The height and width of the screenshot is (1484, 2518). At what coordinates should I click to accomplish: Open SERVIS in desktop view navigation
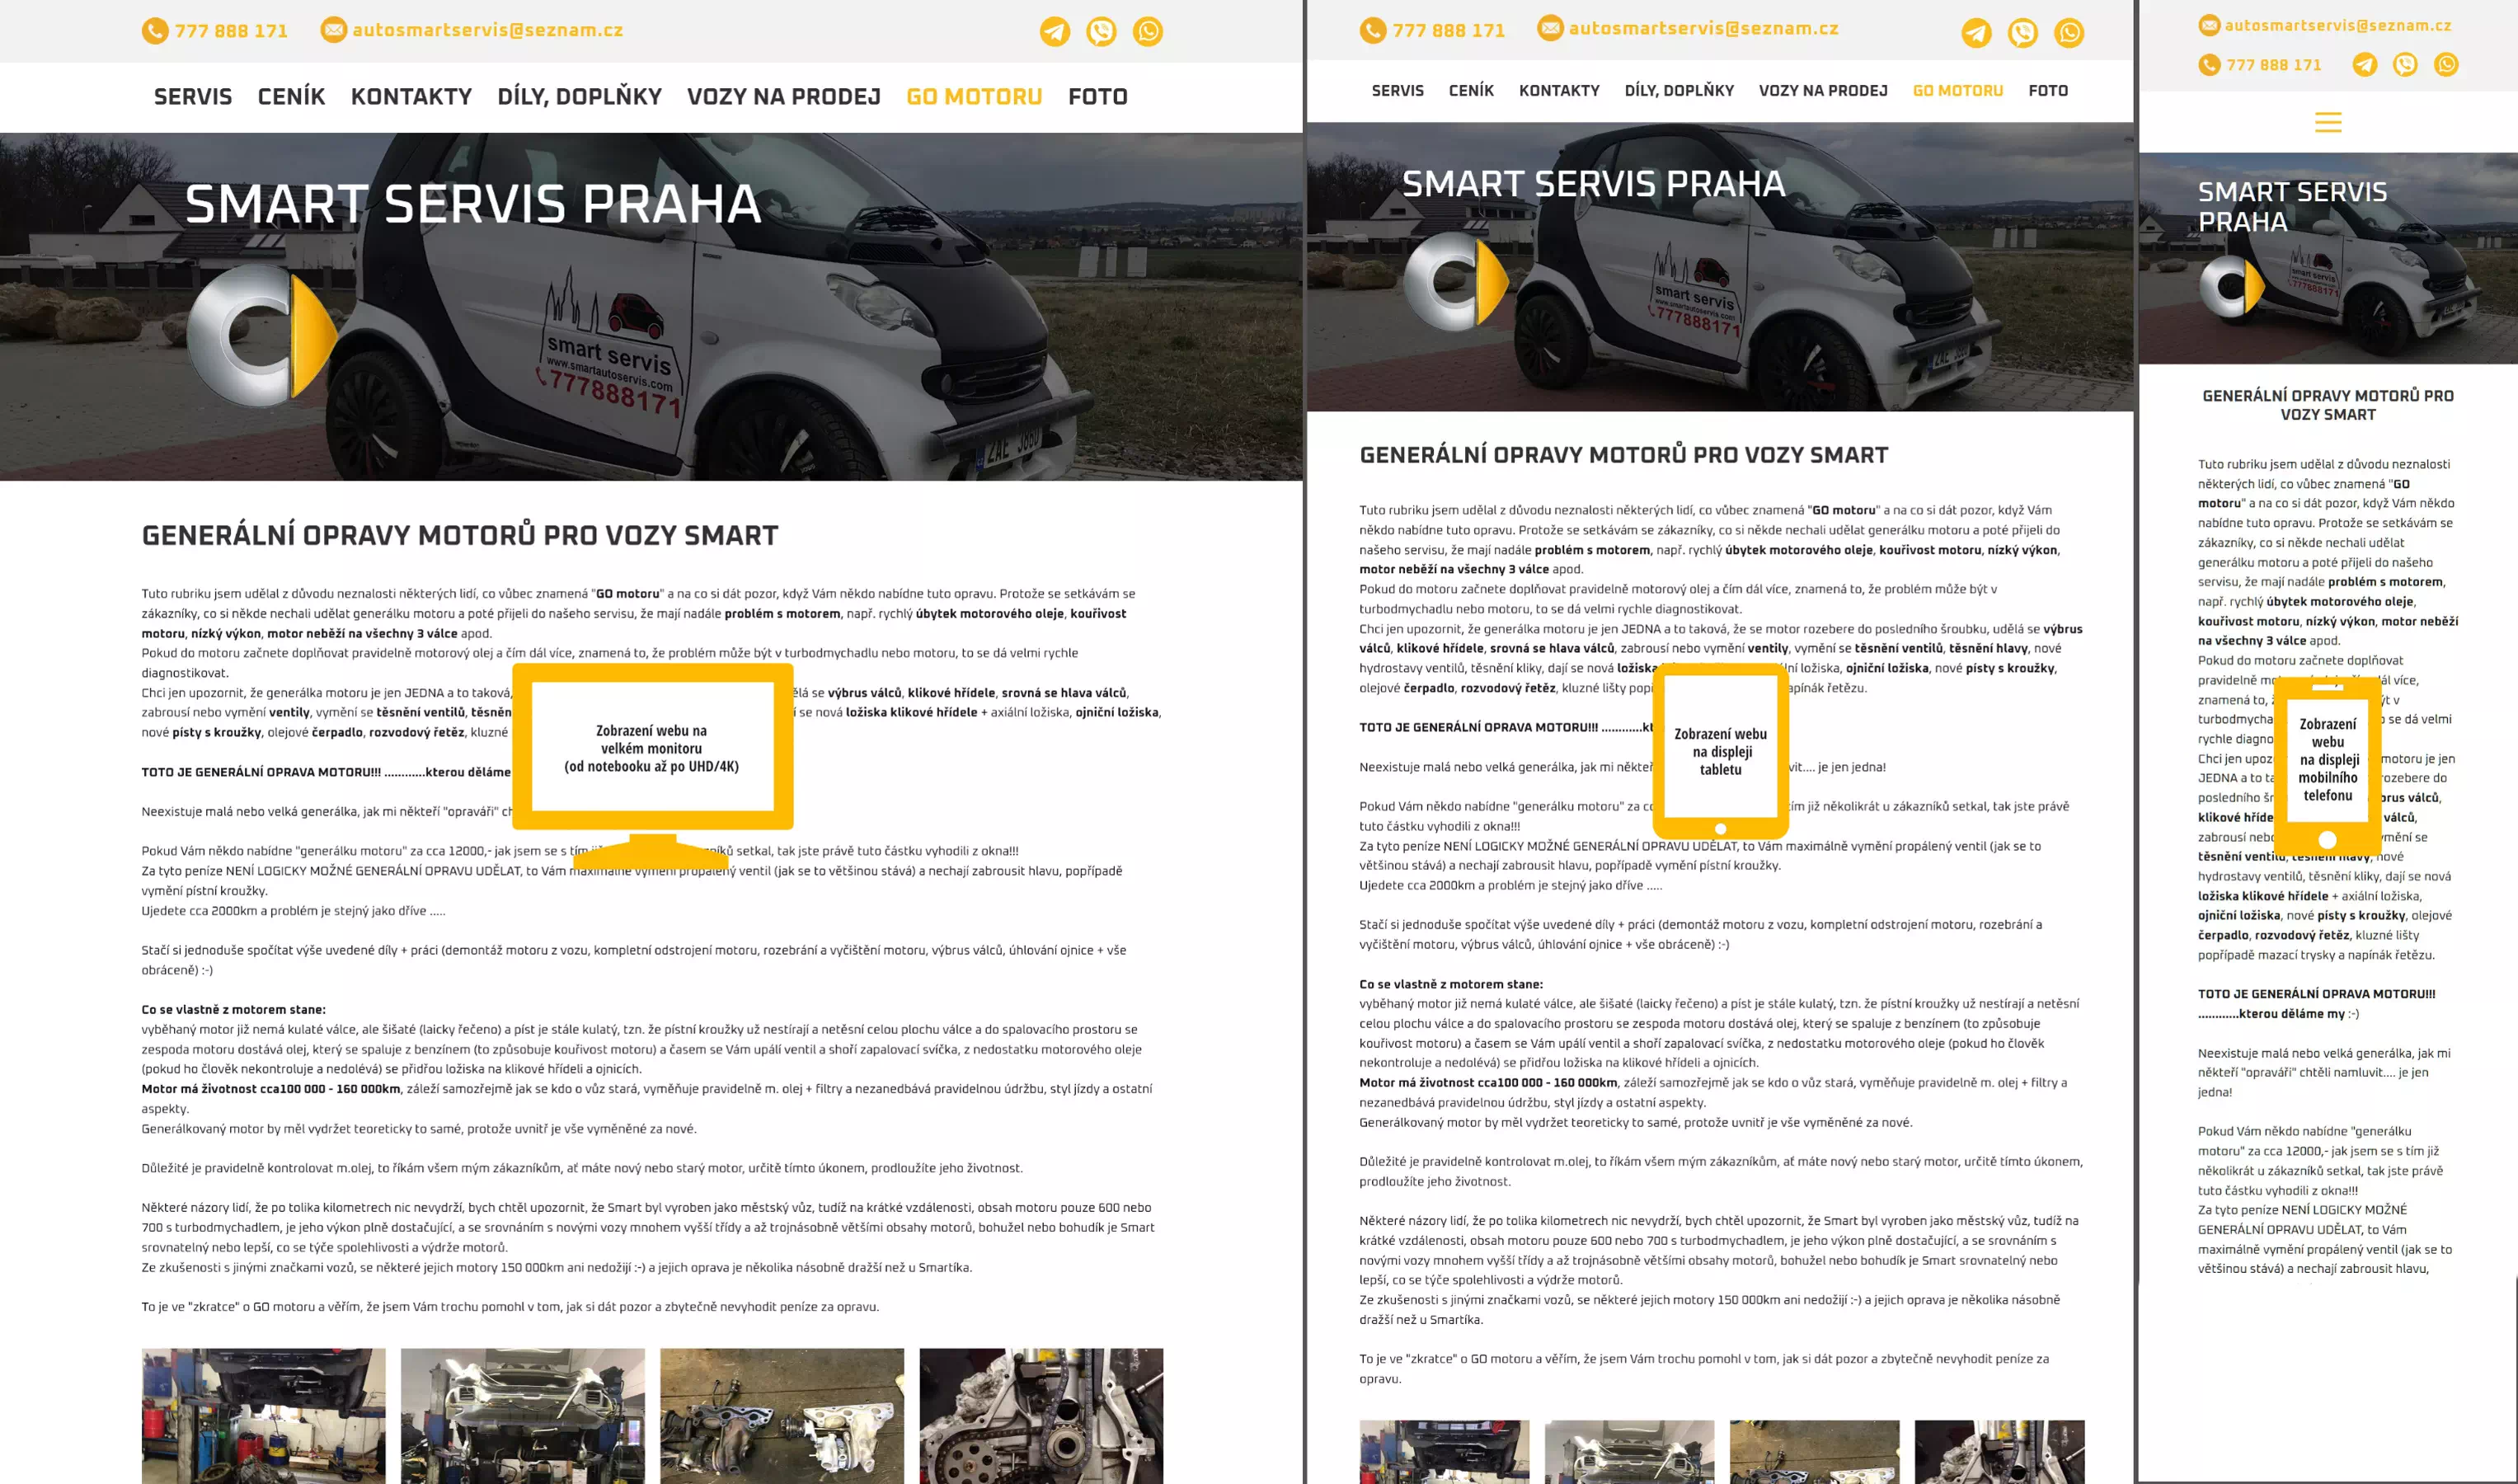(193, 97)
